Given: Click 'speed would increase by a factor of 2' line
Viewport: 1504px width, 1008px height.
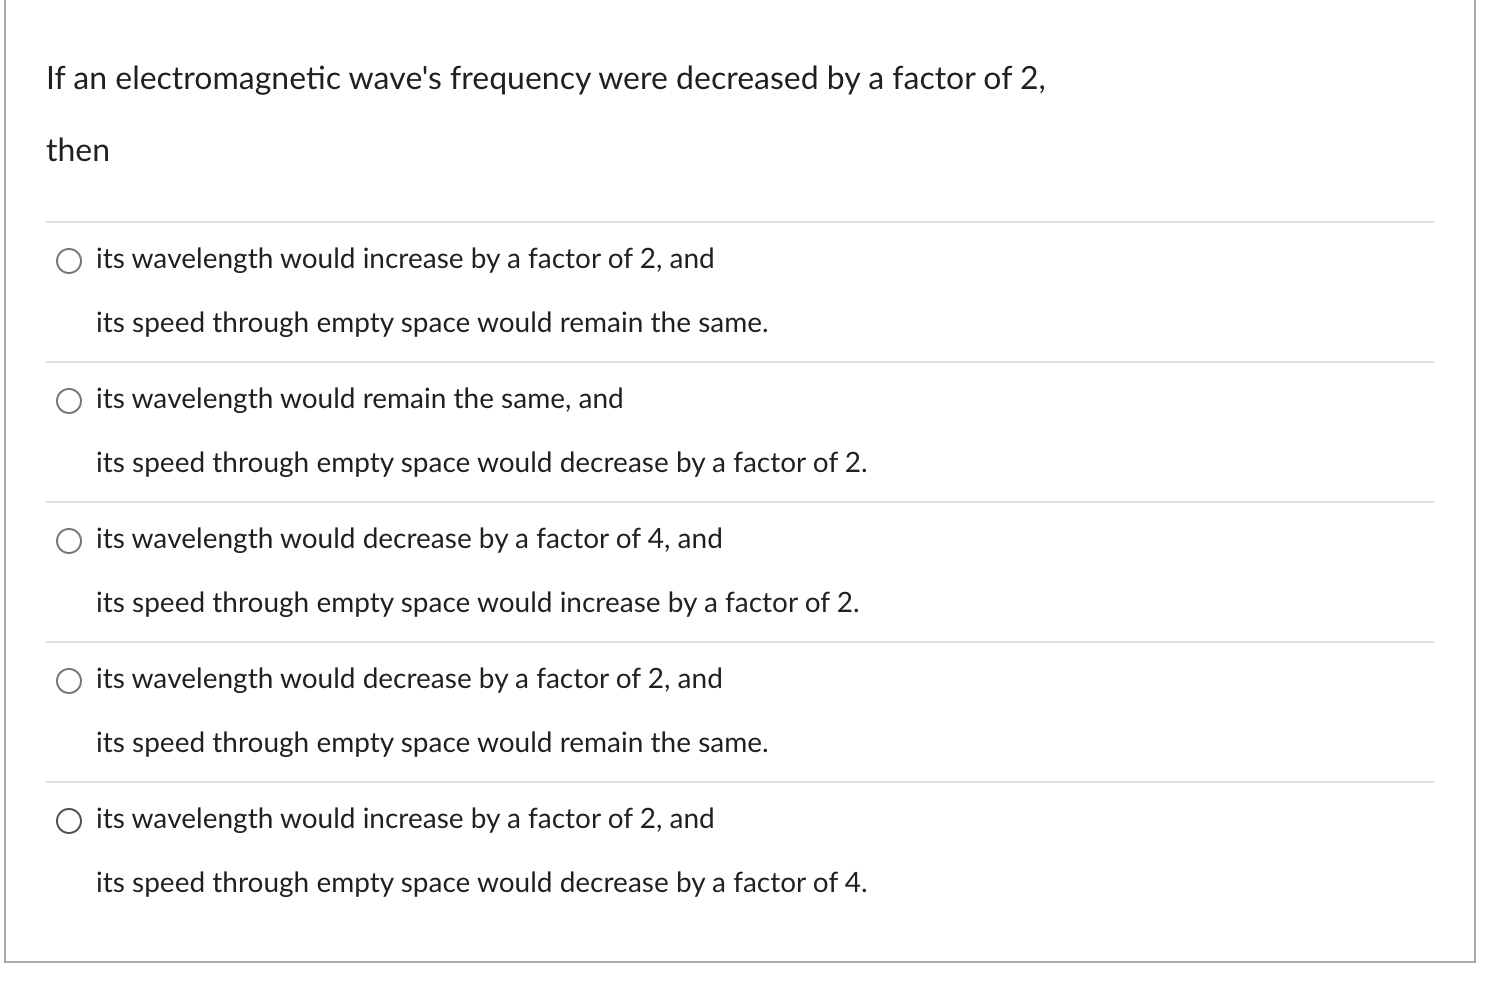Looking at the screenshot, I should 477,602.
